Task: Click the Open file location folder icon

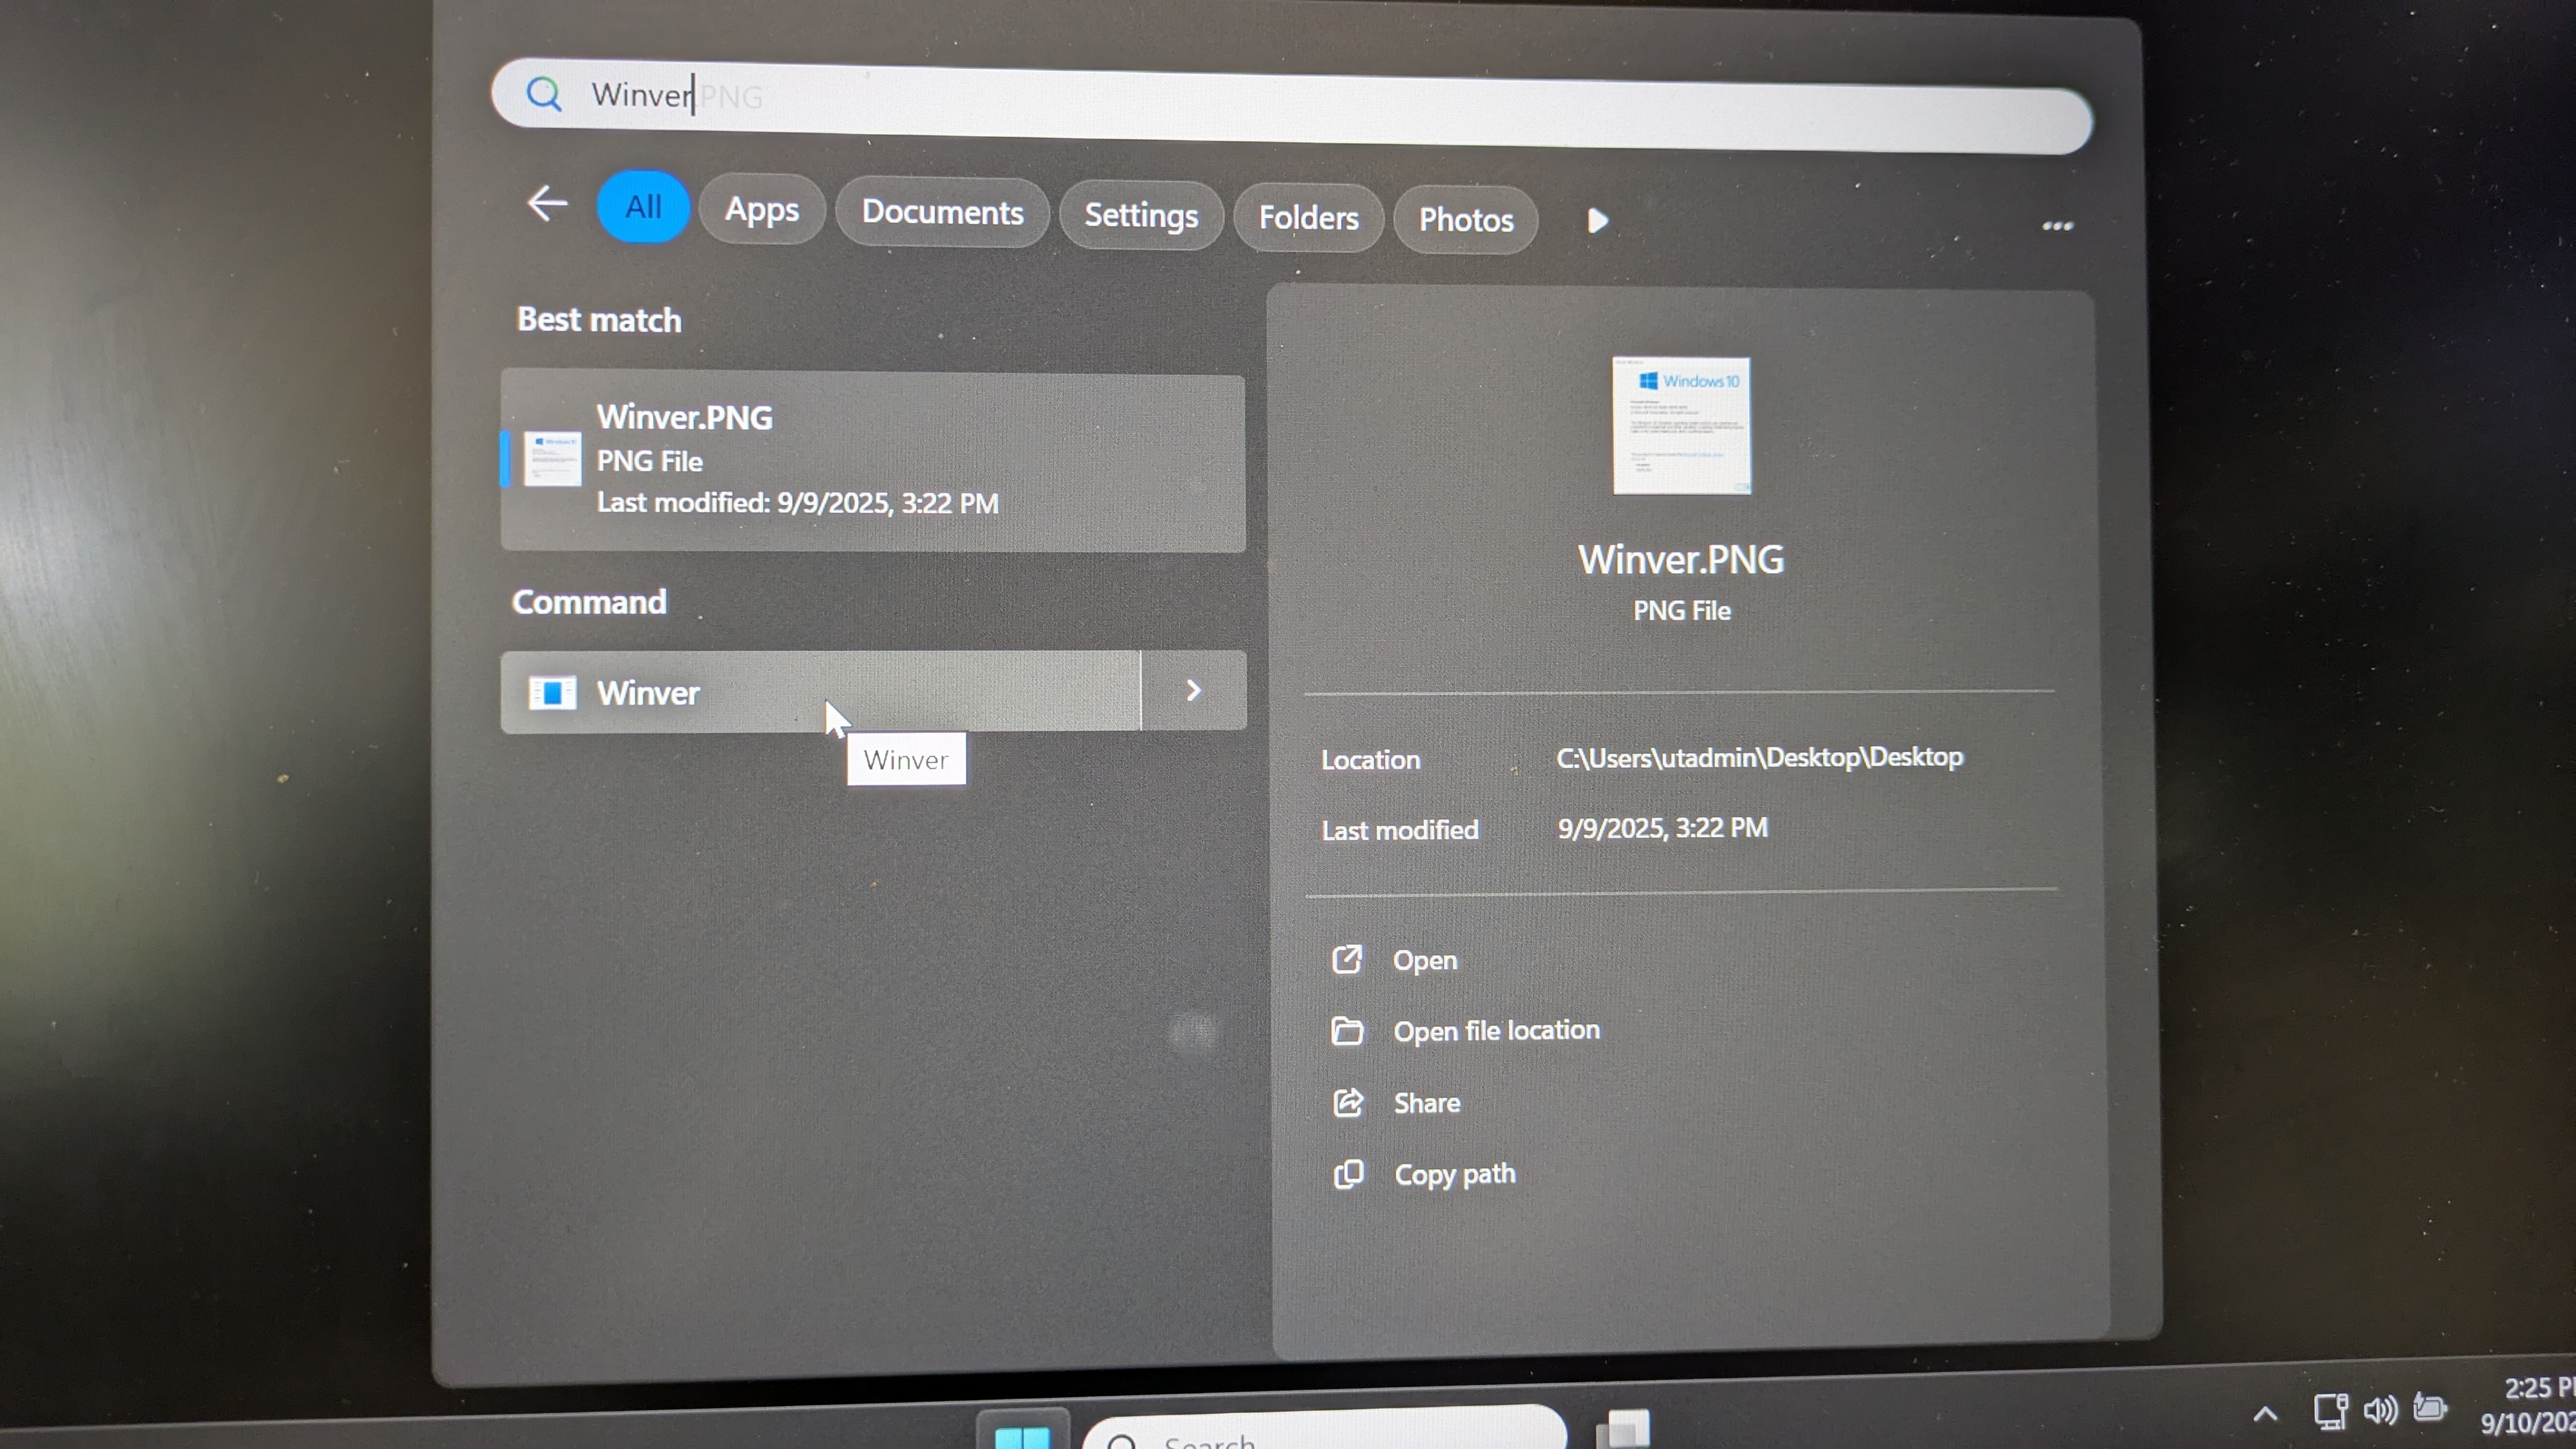Action: [1347, 1030]
